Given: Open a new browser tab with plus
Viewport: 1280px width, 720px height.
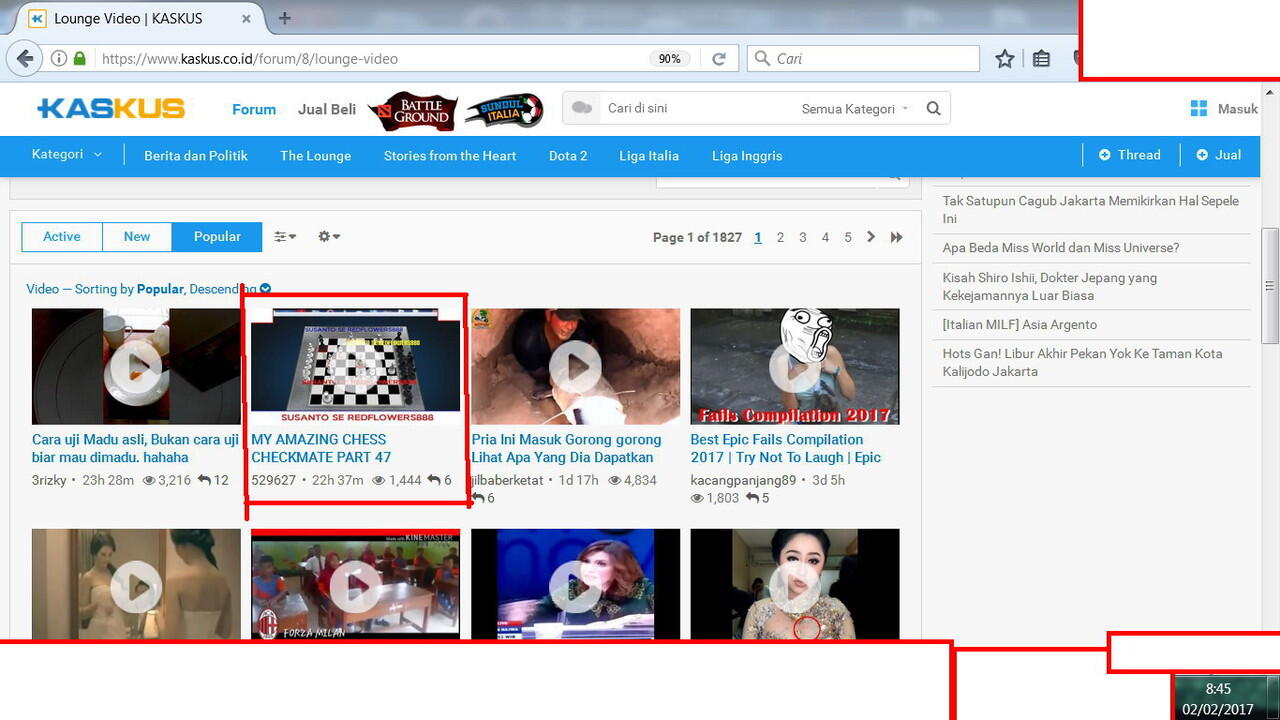Looking at the screenshot, I should point(285,18).
